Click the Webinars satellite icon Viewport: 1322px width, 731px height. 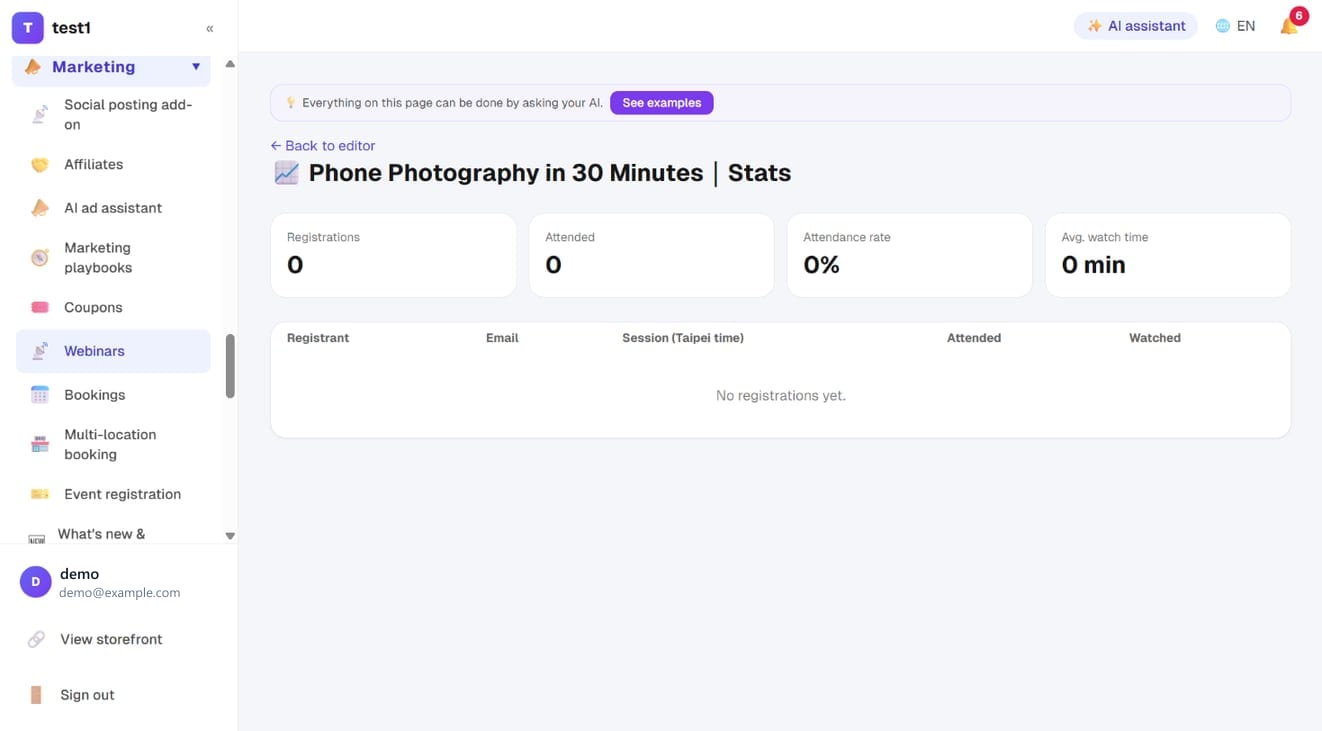coord(40,351)
